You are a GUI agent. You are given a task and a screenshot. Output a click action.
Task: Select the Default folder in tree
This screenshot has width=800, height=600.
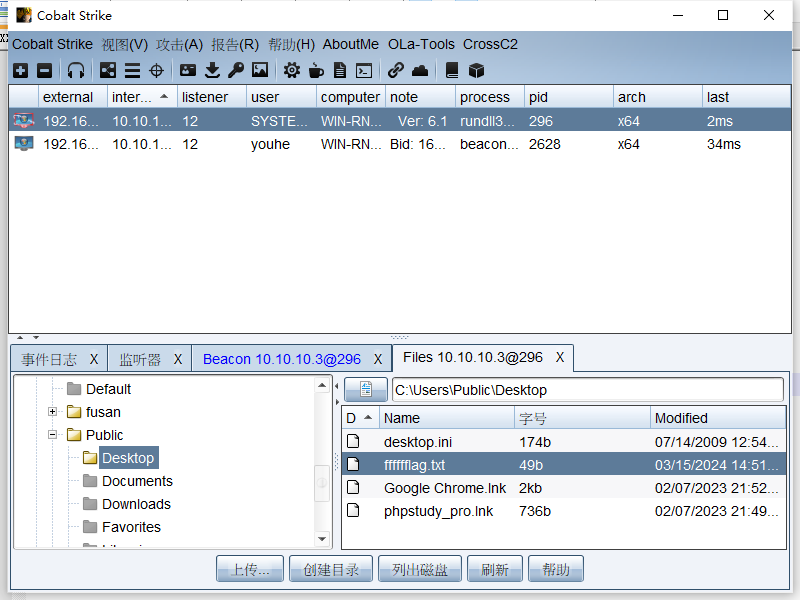108,389
